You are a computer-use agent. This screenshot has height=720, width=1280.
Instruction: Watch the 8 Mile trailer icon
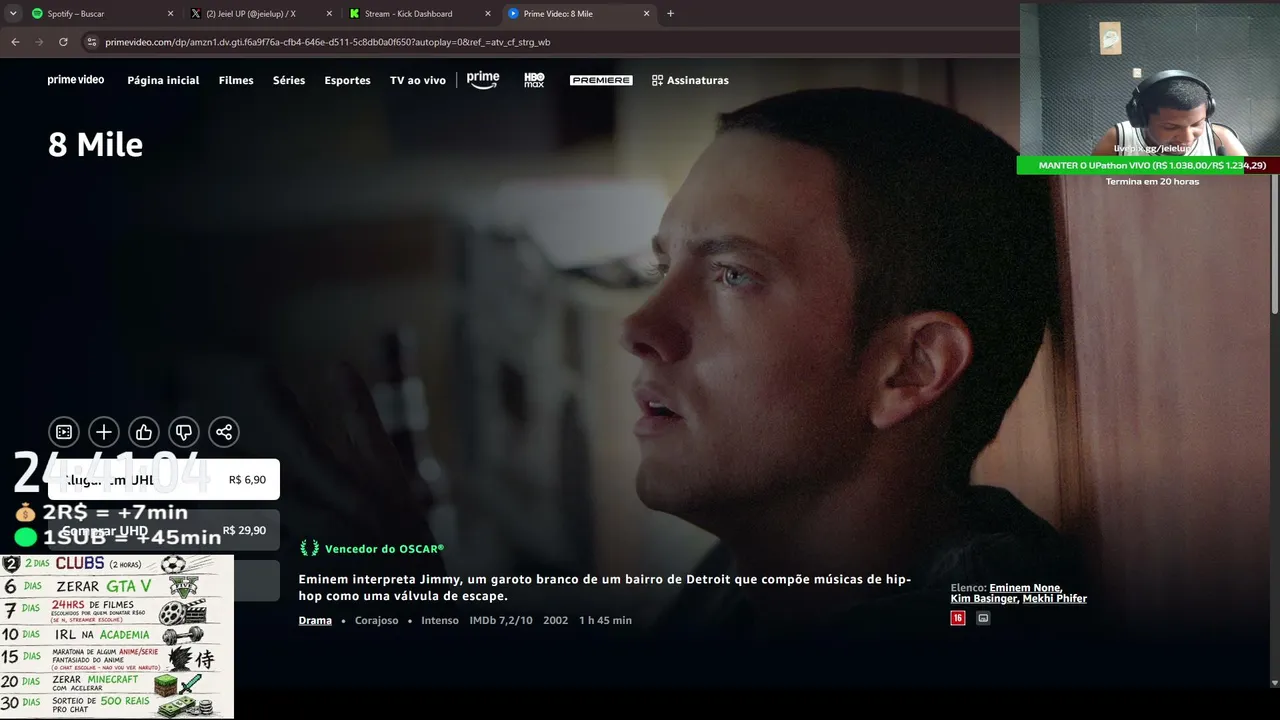click(x=64, y=432)
